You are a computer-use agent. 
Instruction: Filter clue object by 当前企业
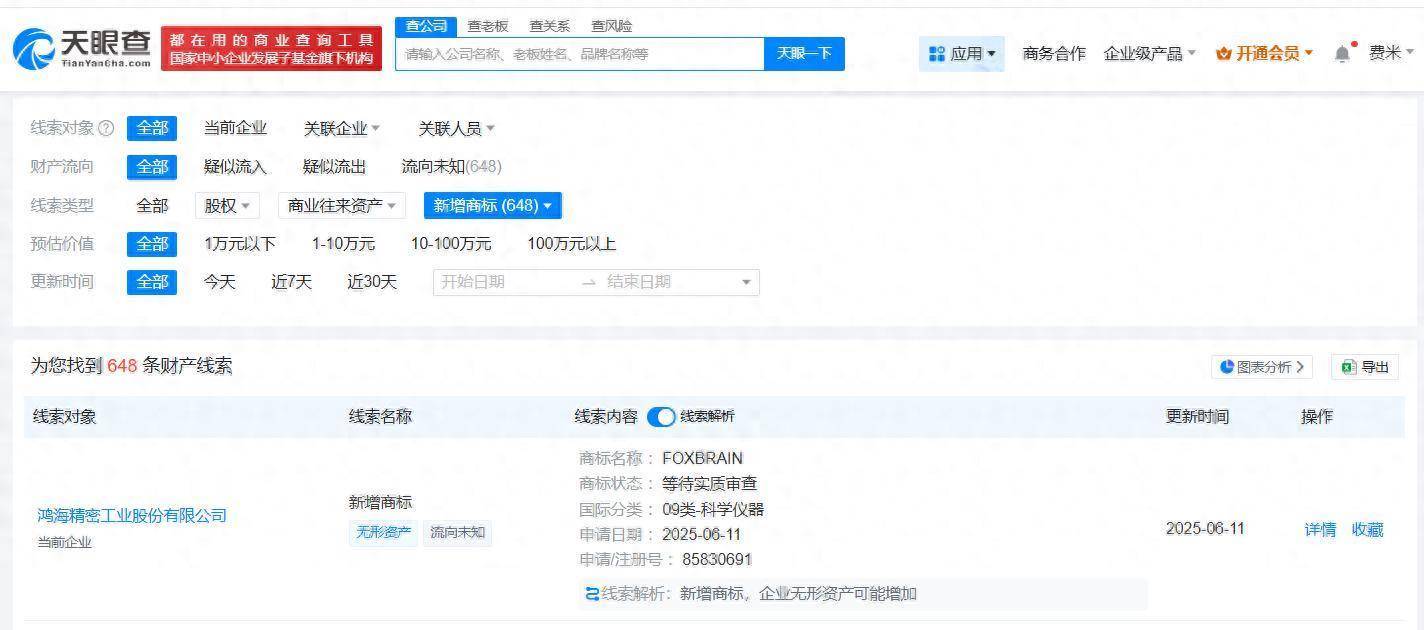(235, 128)
